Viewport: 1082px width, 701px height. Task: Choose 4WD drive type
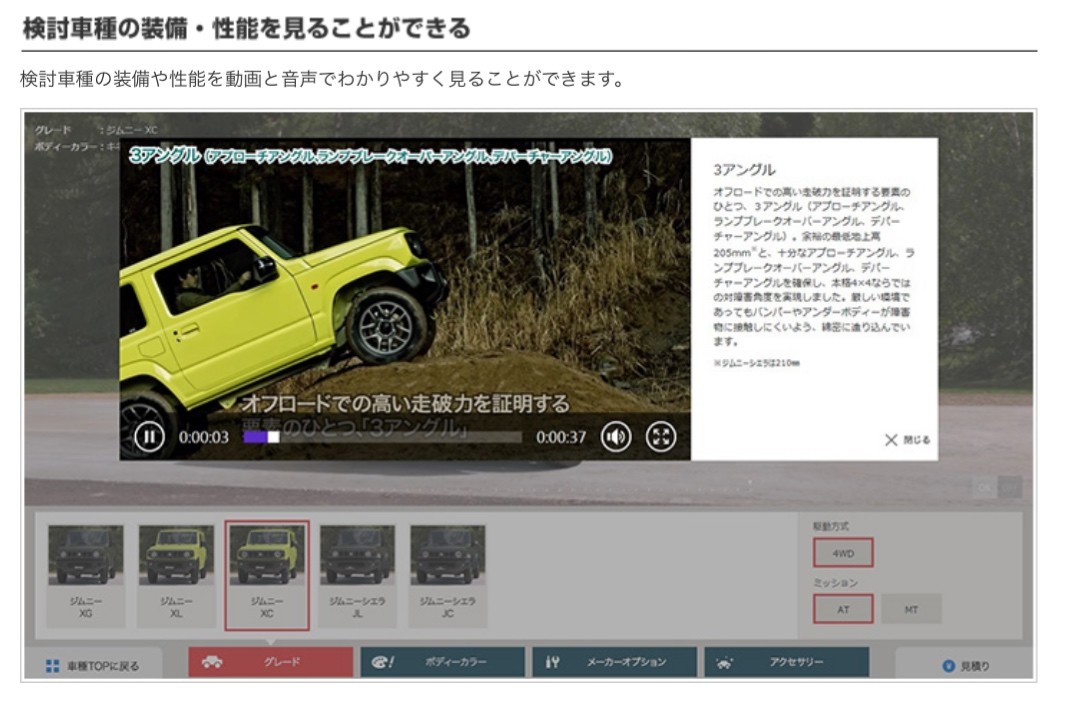click(843, 553)
